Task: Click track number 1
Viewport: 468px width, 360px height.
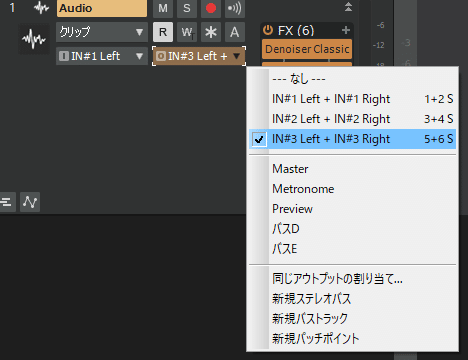Action: tap(12, 8)
